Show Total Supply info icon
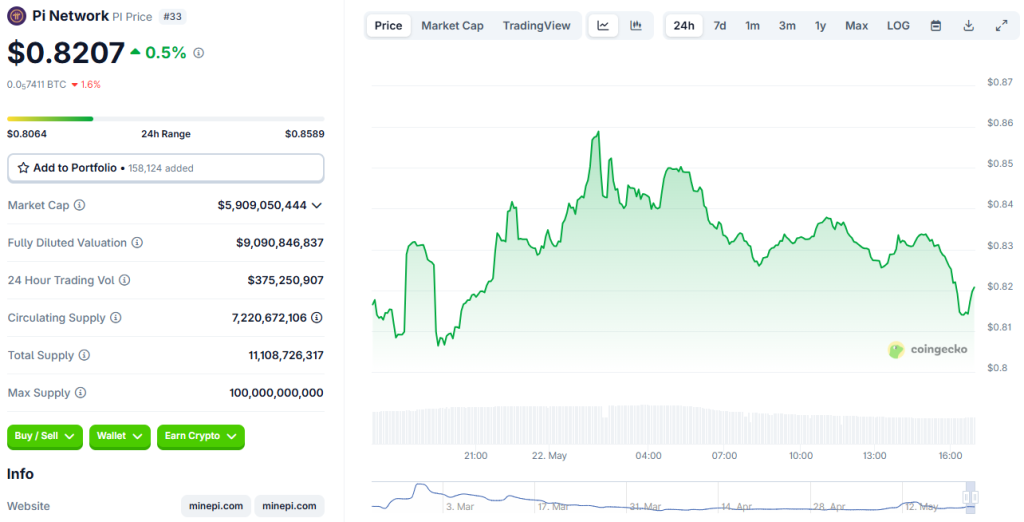This screenshot has height=522, width=1024. pyautogui.click(x=84, y=355)
